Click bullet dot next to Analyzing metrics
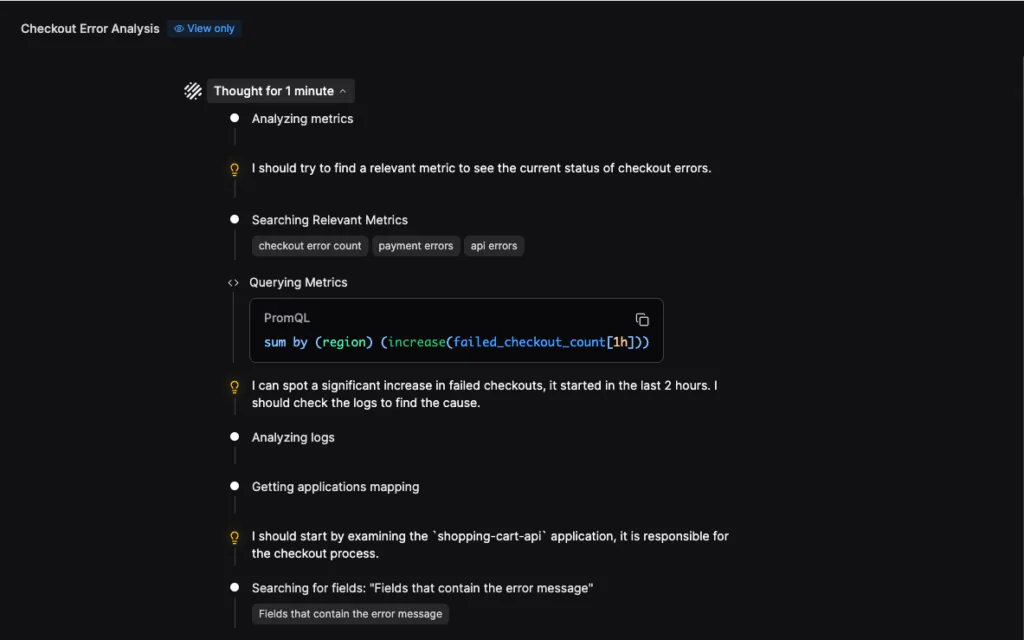Viewport: 1024px width, 640px height. click(235, 118)
